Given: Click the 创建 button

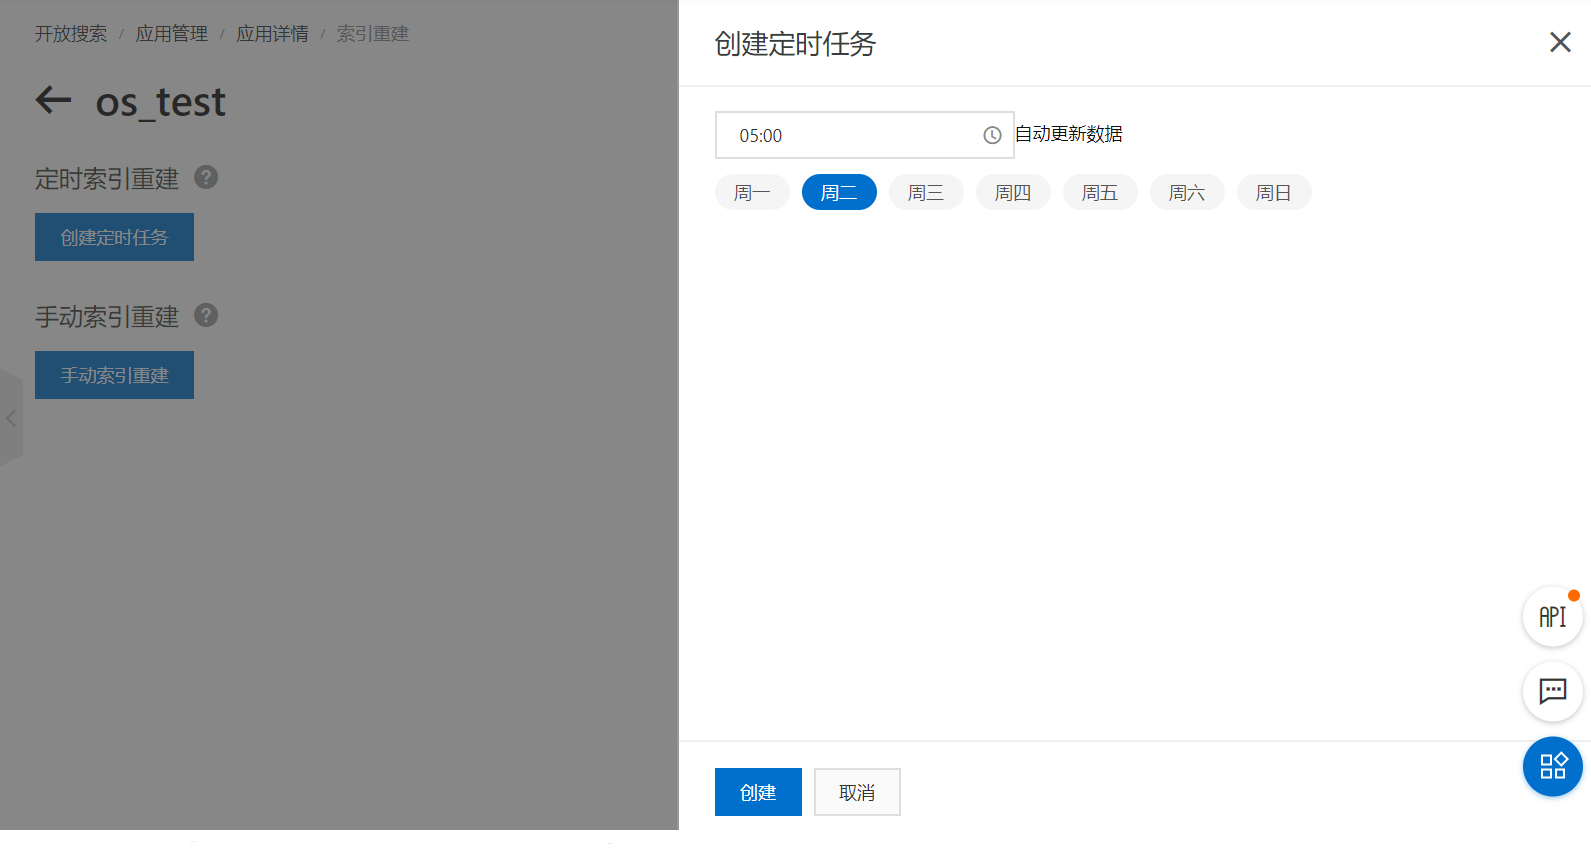Looking at the screenshot, I should coord(758,792).
